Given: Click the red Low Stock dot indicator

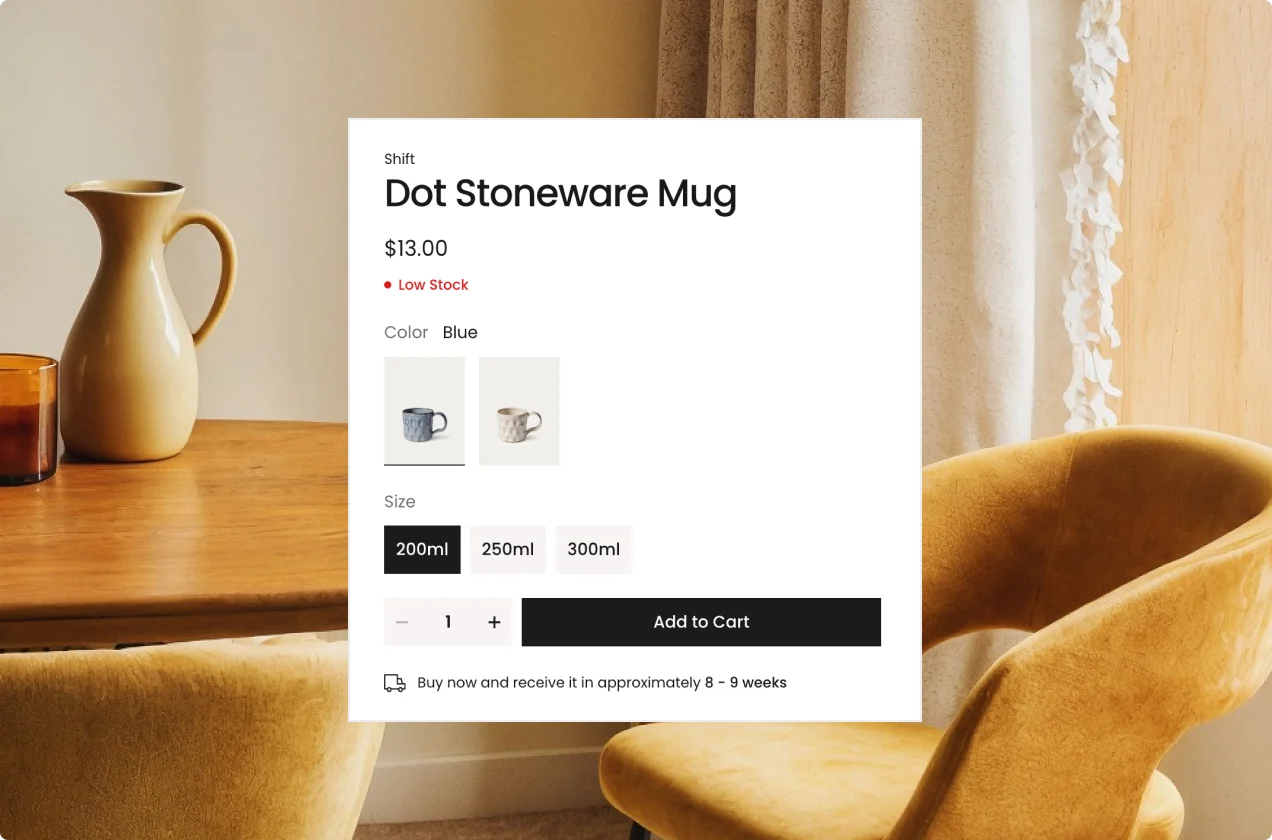Looking at the screenshot, I should 388,285.
